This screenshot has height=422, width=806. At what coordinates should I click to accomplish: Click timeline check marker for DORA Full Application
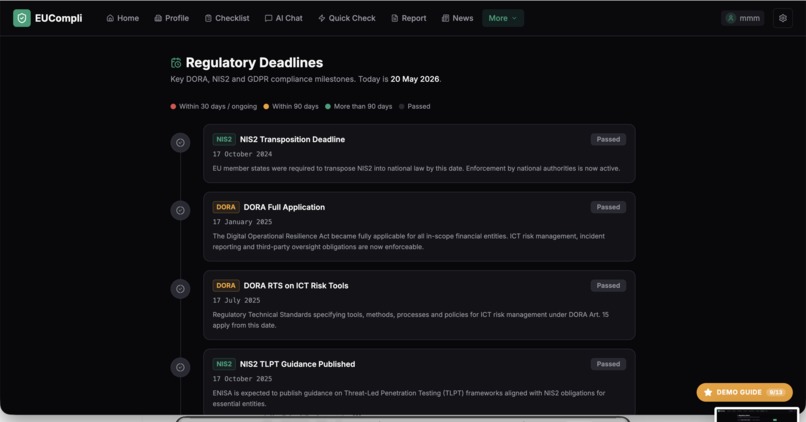180,210
